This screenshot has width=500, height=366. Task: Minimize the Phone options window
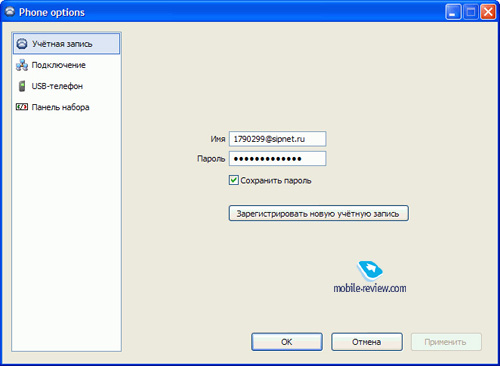pyautogui.click(x=453, y=12)
